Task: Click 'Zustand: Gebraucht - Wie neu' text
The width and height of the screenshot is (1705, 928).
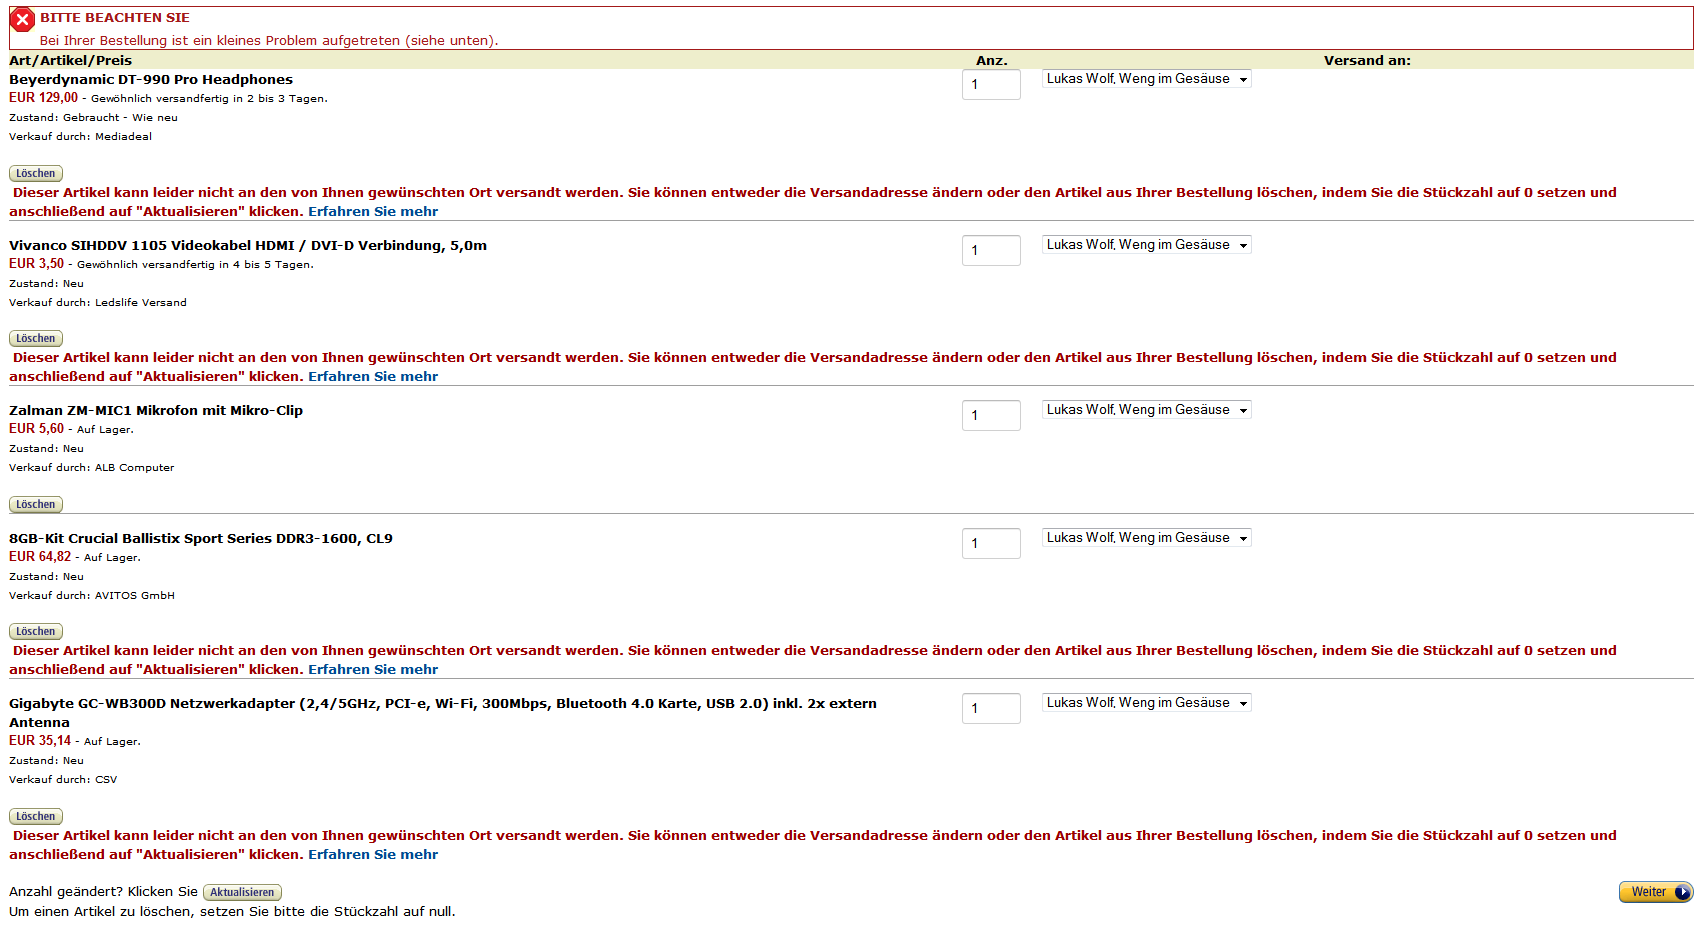Action: (x=93, y=118)
